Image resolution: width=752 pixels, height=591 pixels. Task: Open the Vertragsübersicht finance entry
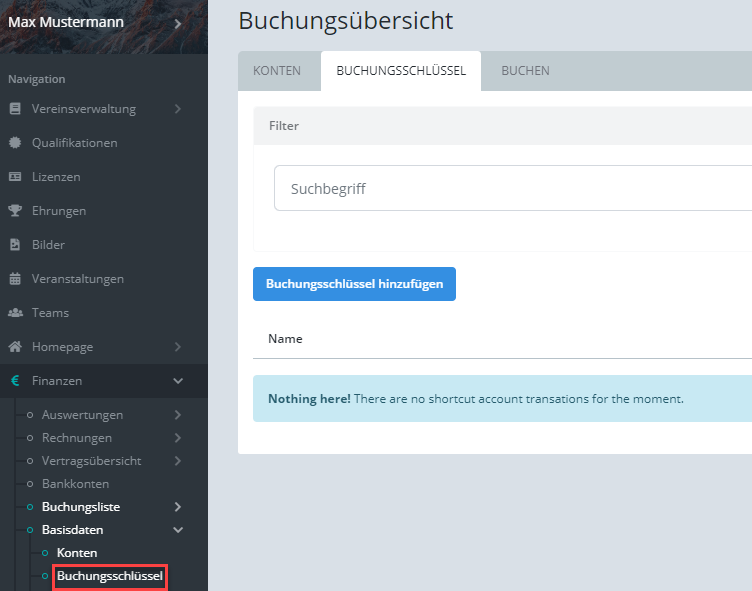pyautogui.click(x=92, y=461)
